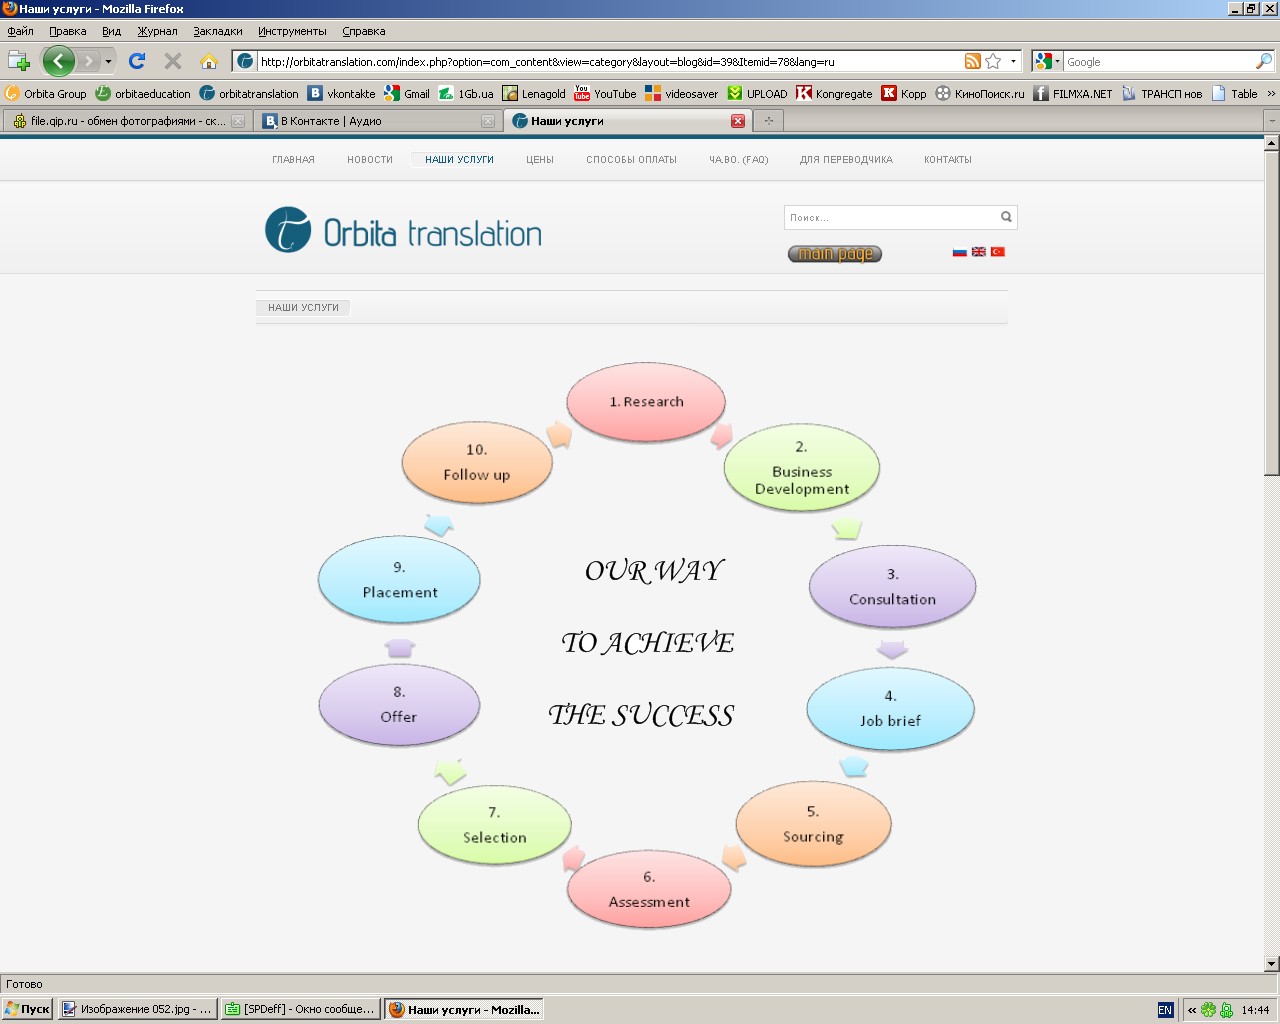This screenshot has width=1280, height=1024.
Task: Open the vkontakte bookmark
Action: (x=342, y=94)
